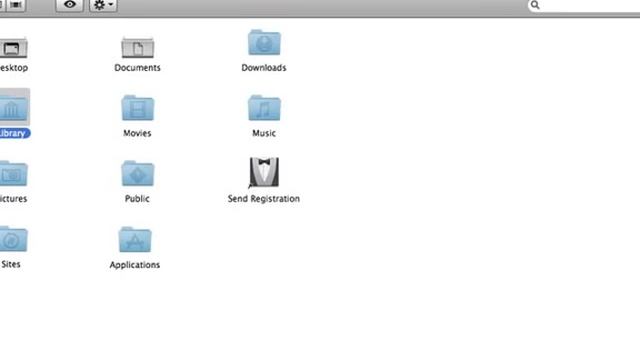The image size is (640, 360).
Task: Select the Desktop folder icon
Action: [13, 48]
